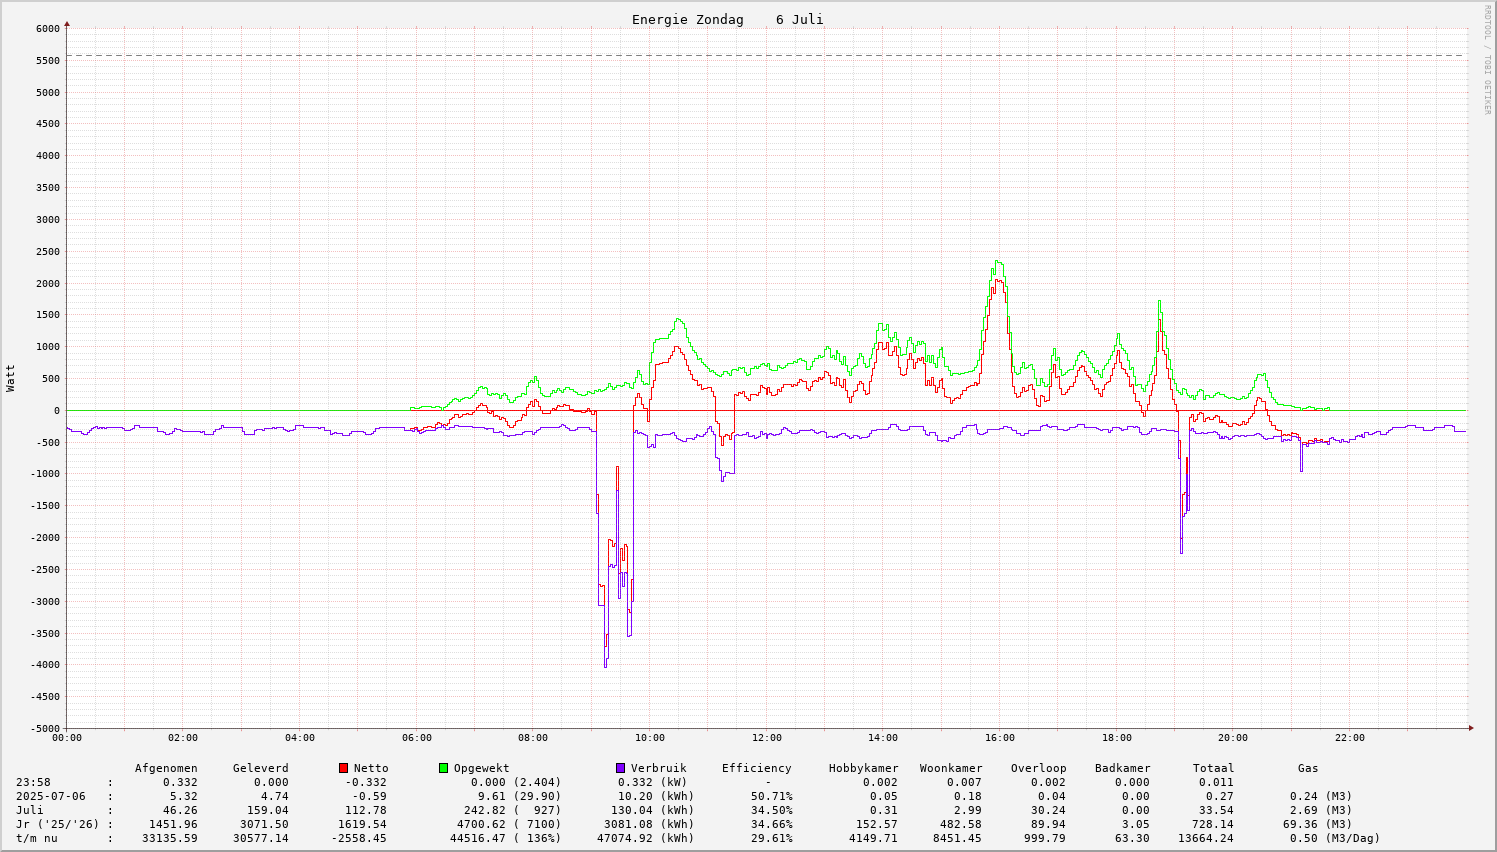Select the Woonkamer column header
Viewport: 1497px width, 852px height.
[951, 768]
